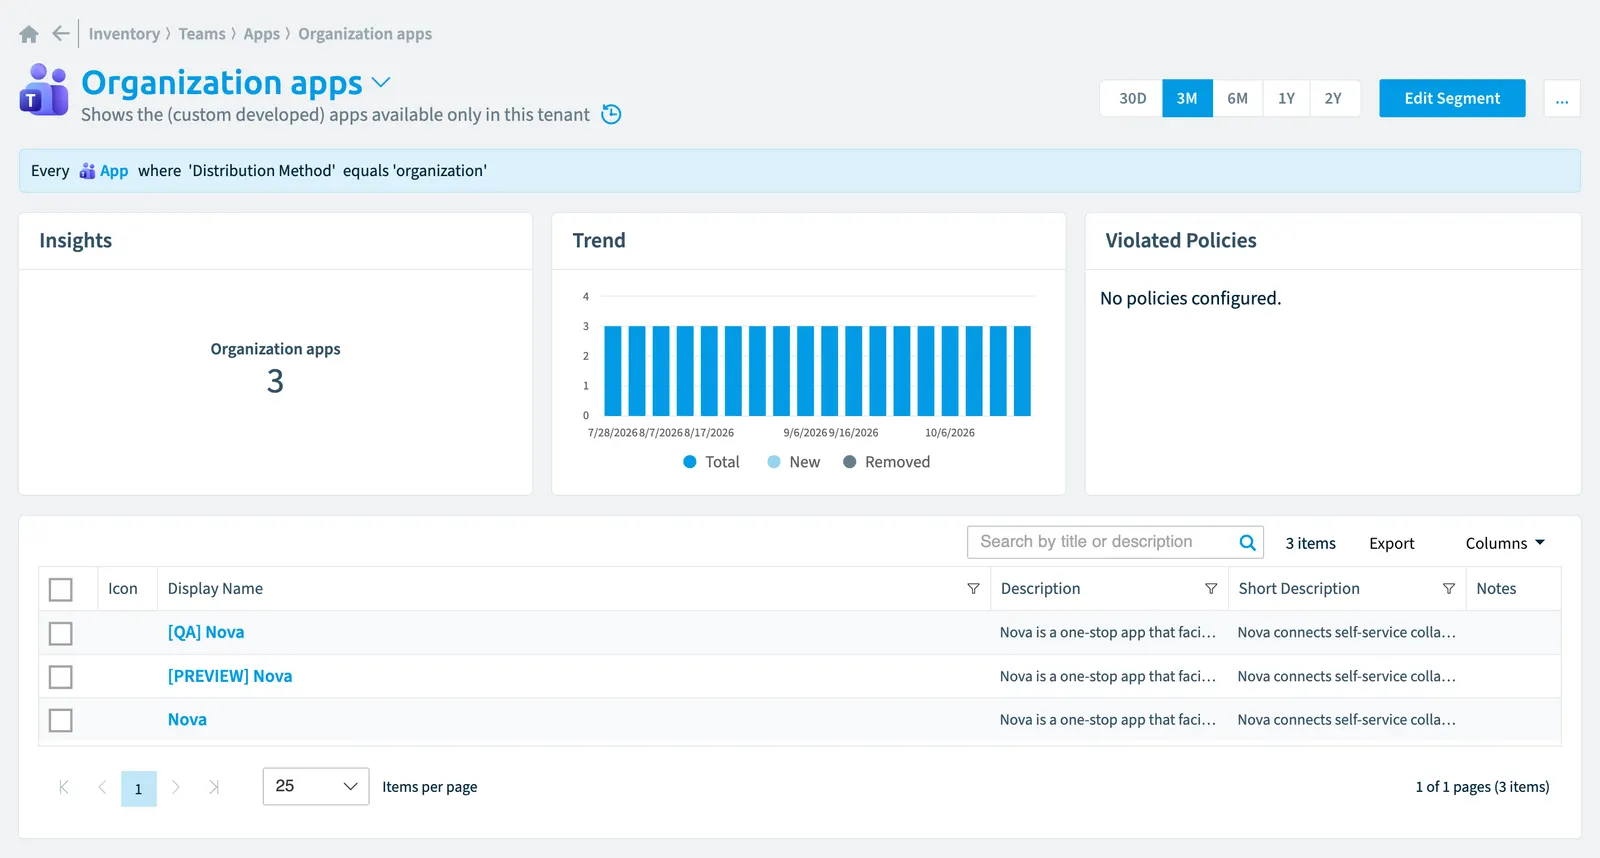Go to previous page arrow
This screenshot has width=1600, height=858.
pyautogui.click(x=102, y=787)
